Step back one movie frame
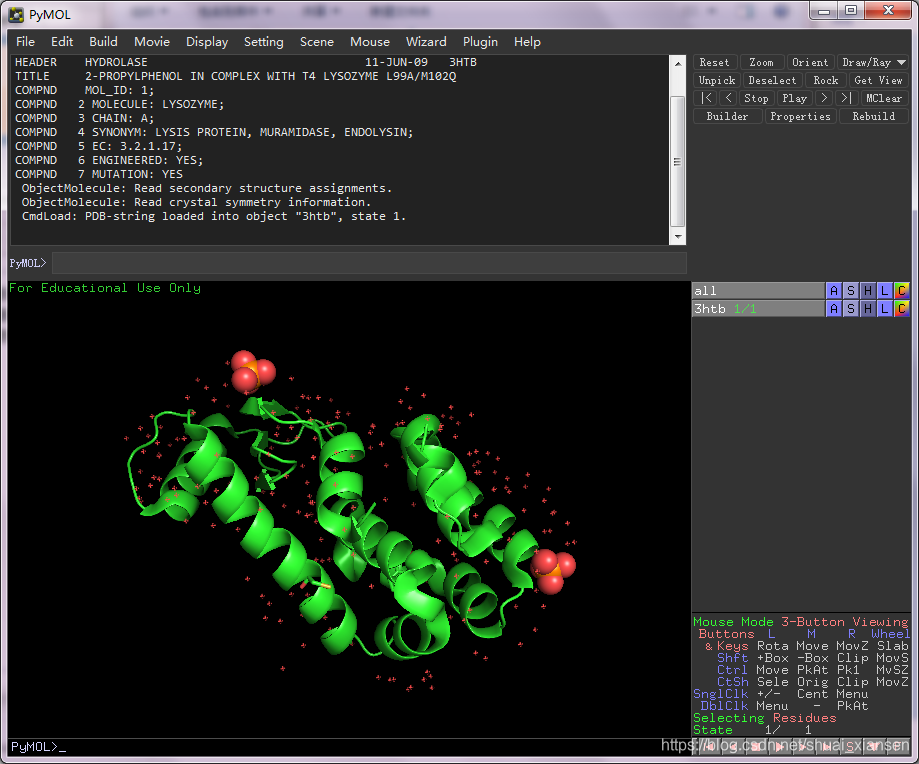The height and width of the screenshot is (764, 919). [x=729, y=98]
